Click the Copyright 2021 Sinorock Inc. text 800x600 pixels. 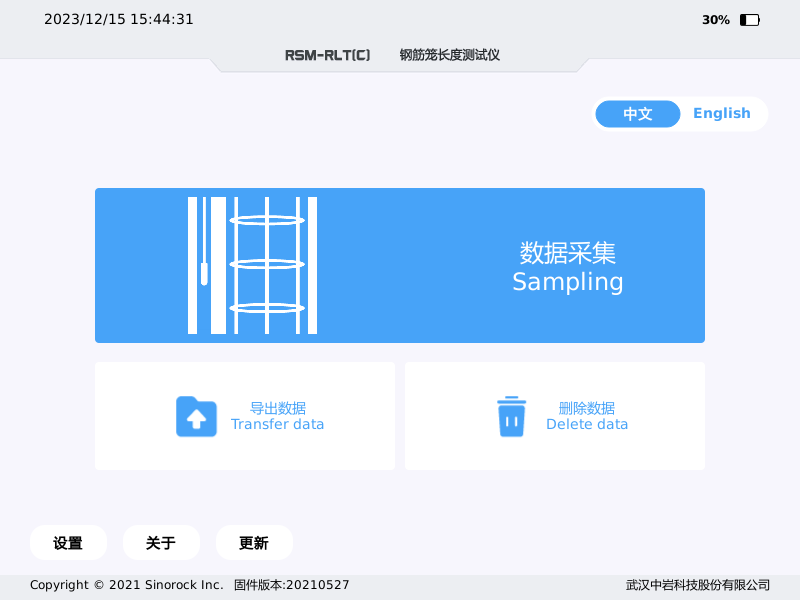(127, 585)
